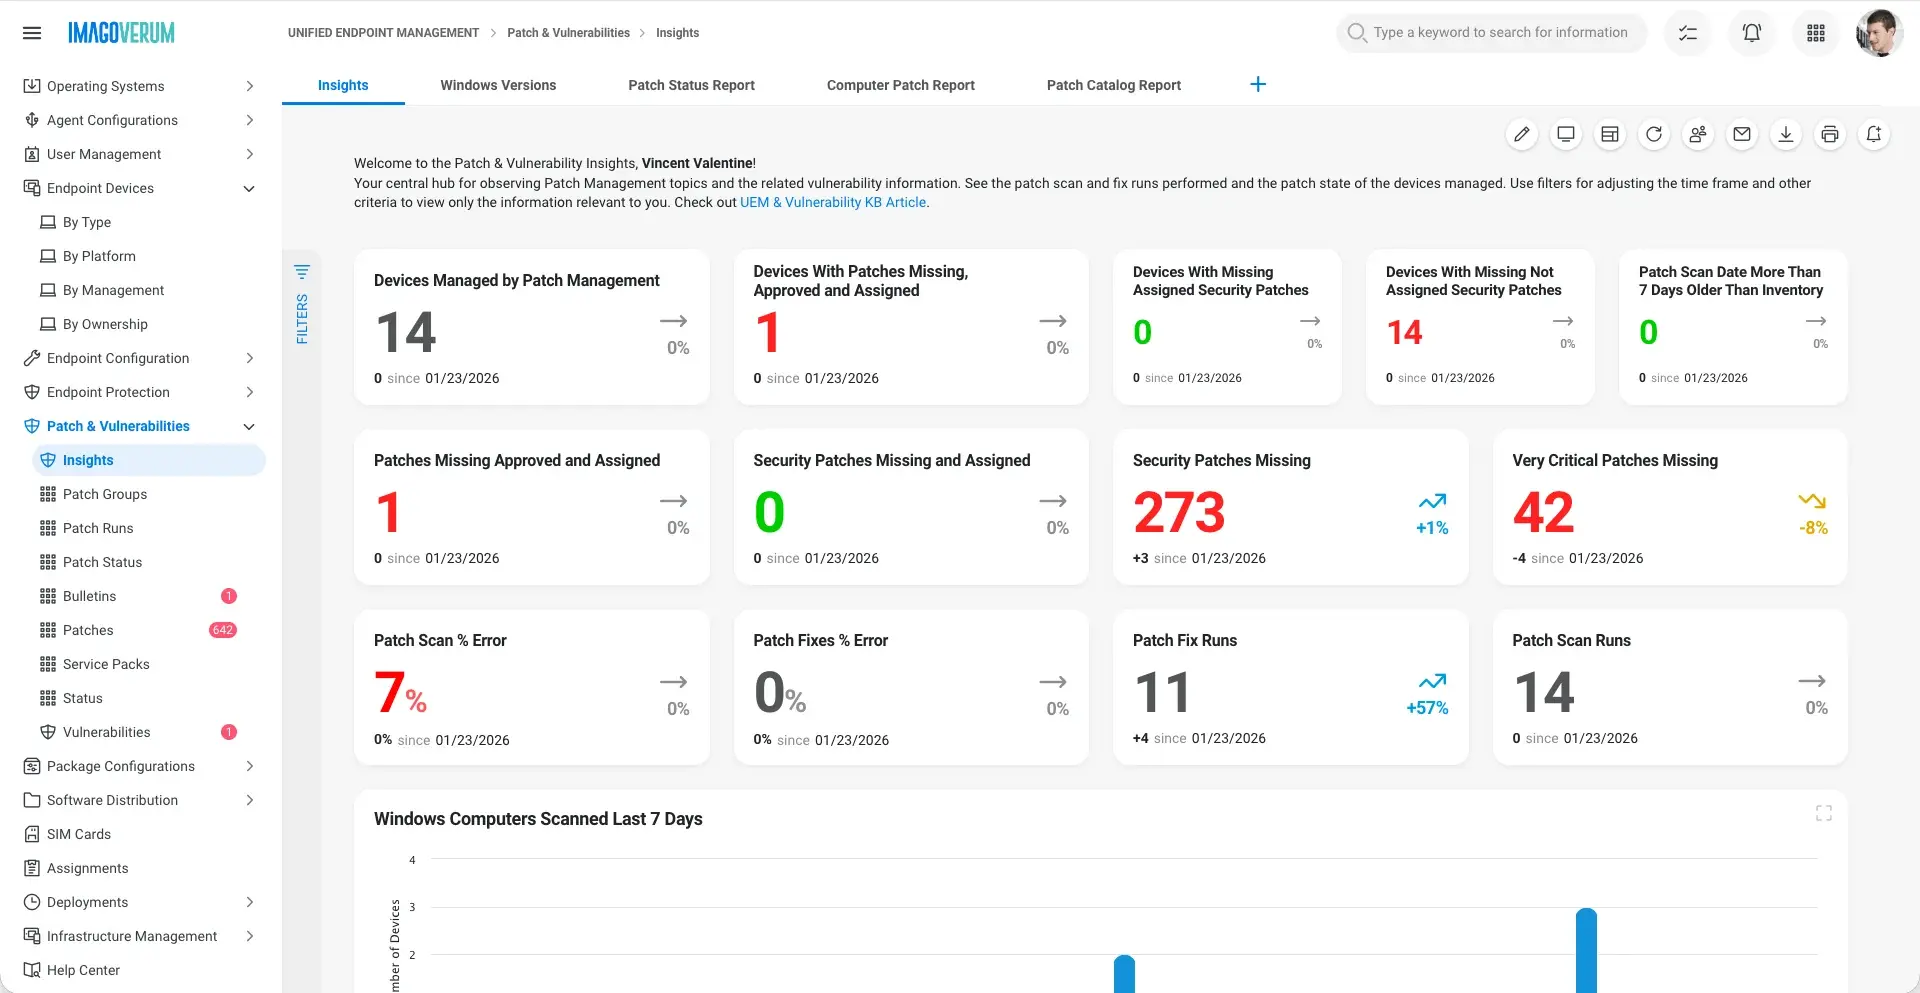Image resolution: width=1920 pixels, height=993 pixels.
Task: Open the email report icon
Action: point(1742,134)
